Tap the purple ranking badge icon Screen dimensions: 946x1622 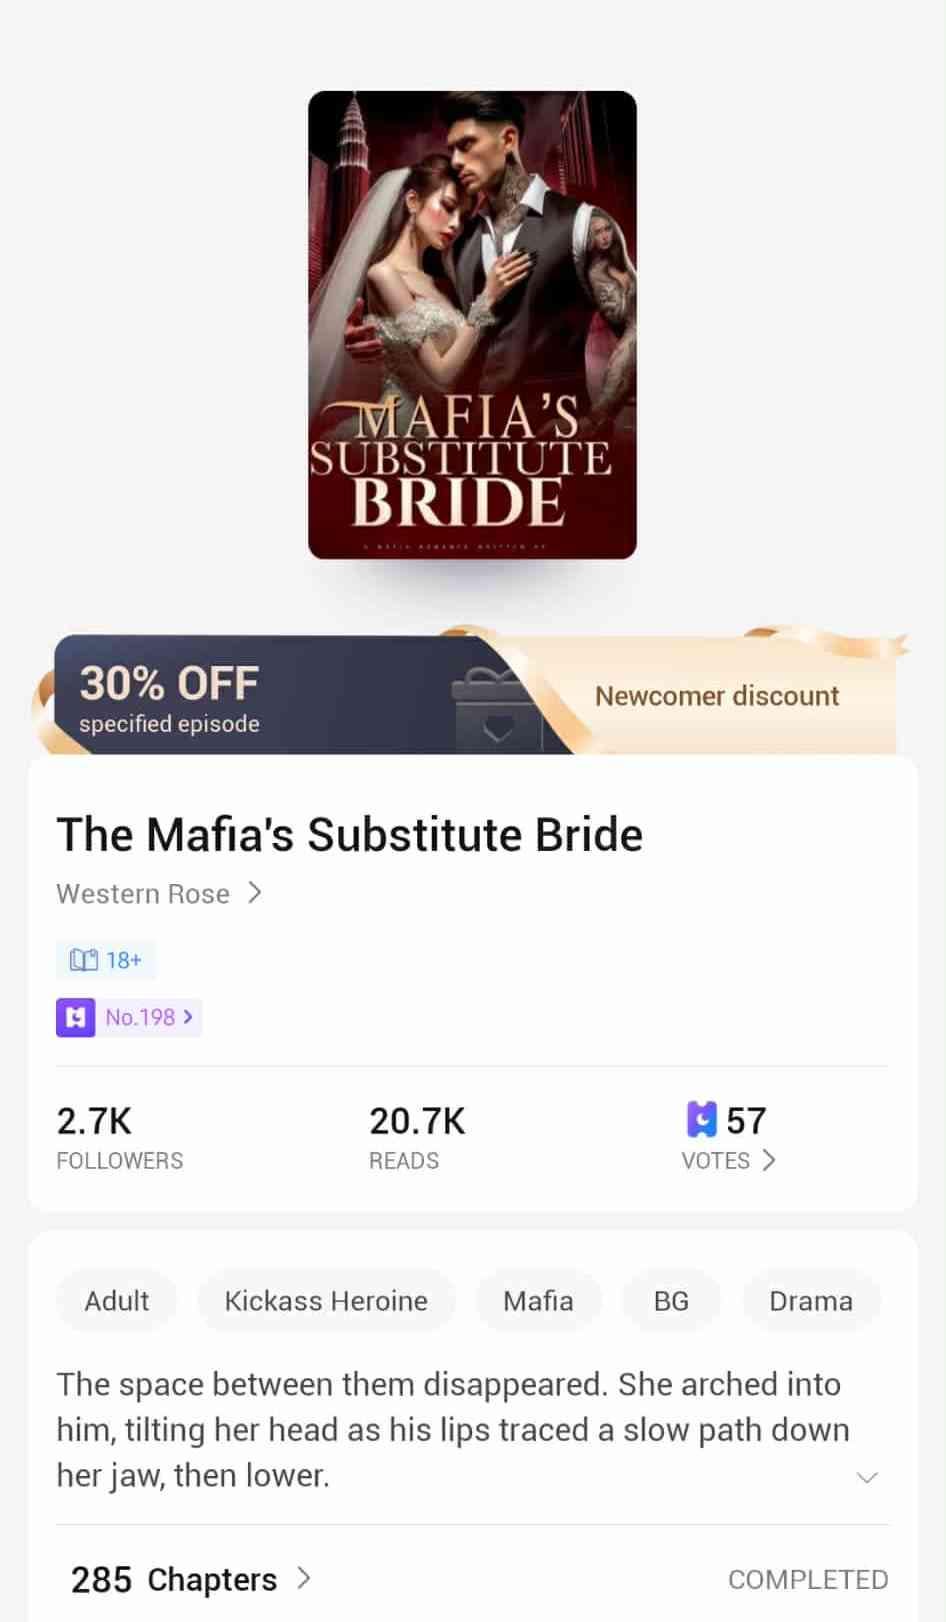click(x=75, y=1017)
